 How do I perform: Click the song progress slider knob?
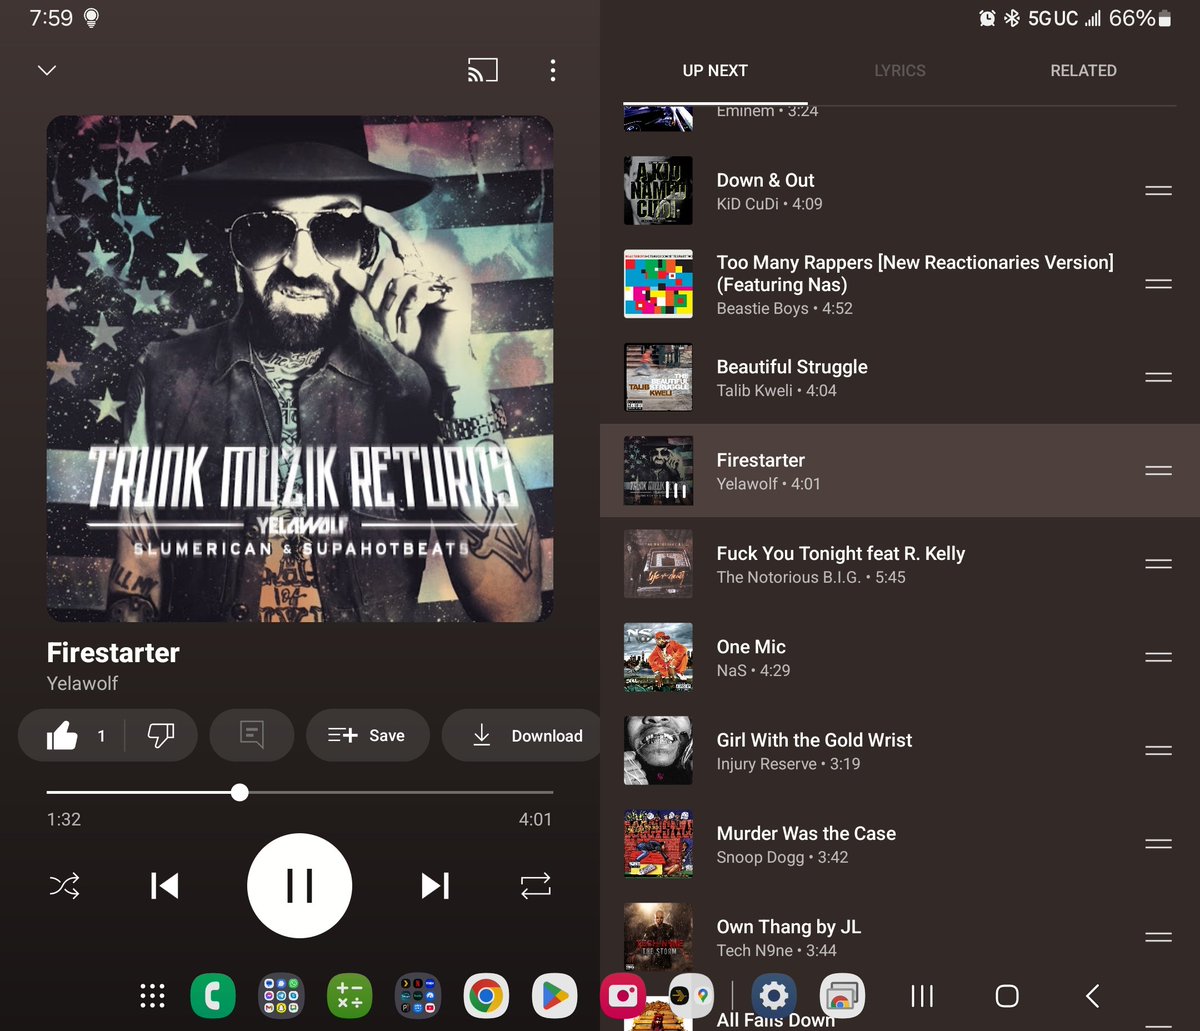click(x=239, y=792)
